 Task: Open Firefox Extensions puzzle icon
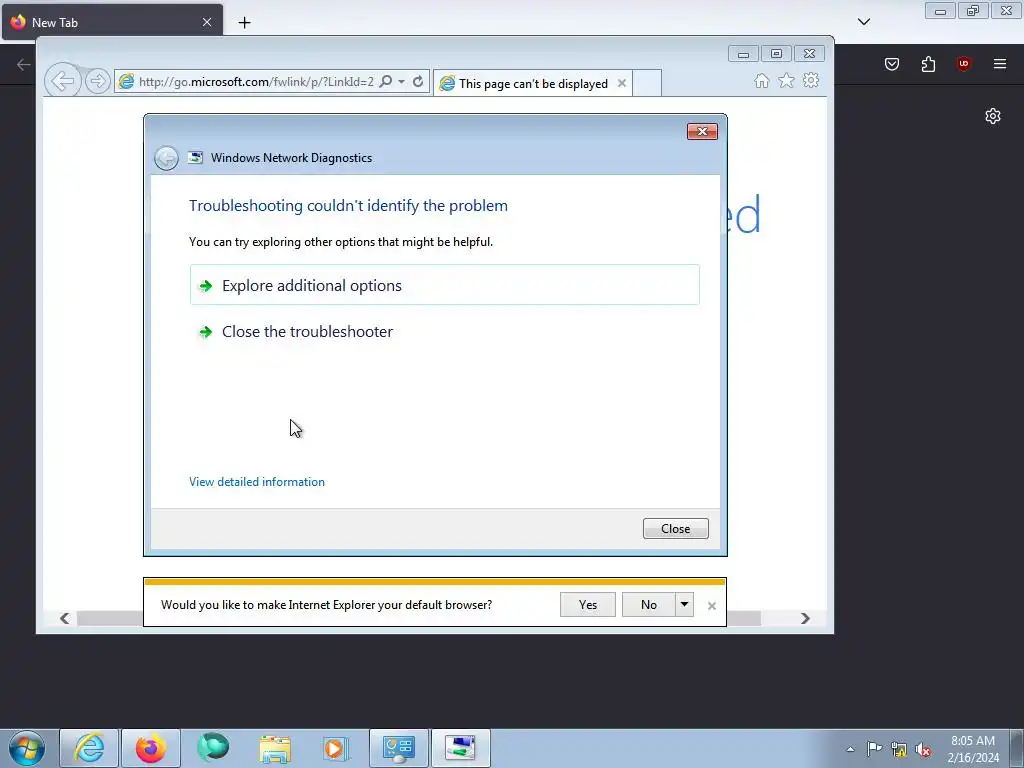coord(928,64)
